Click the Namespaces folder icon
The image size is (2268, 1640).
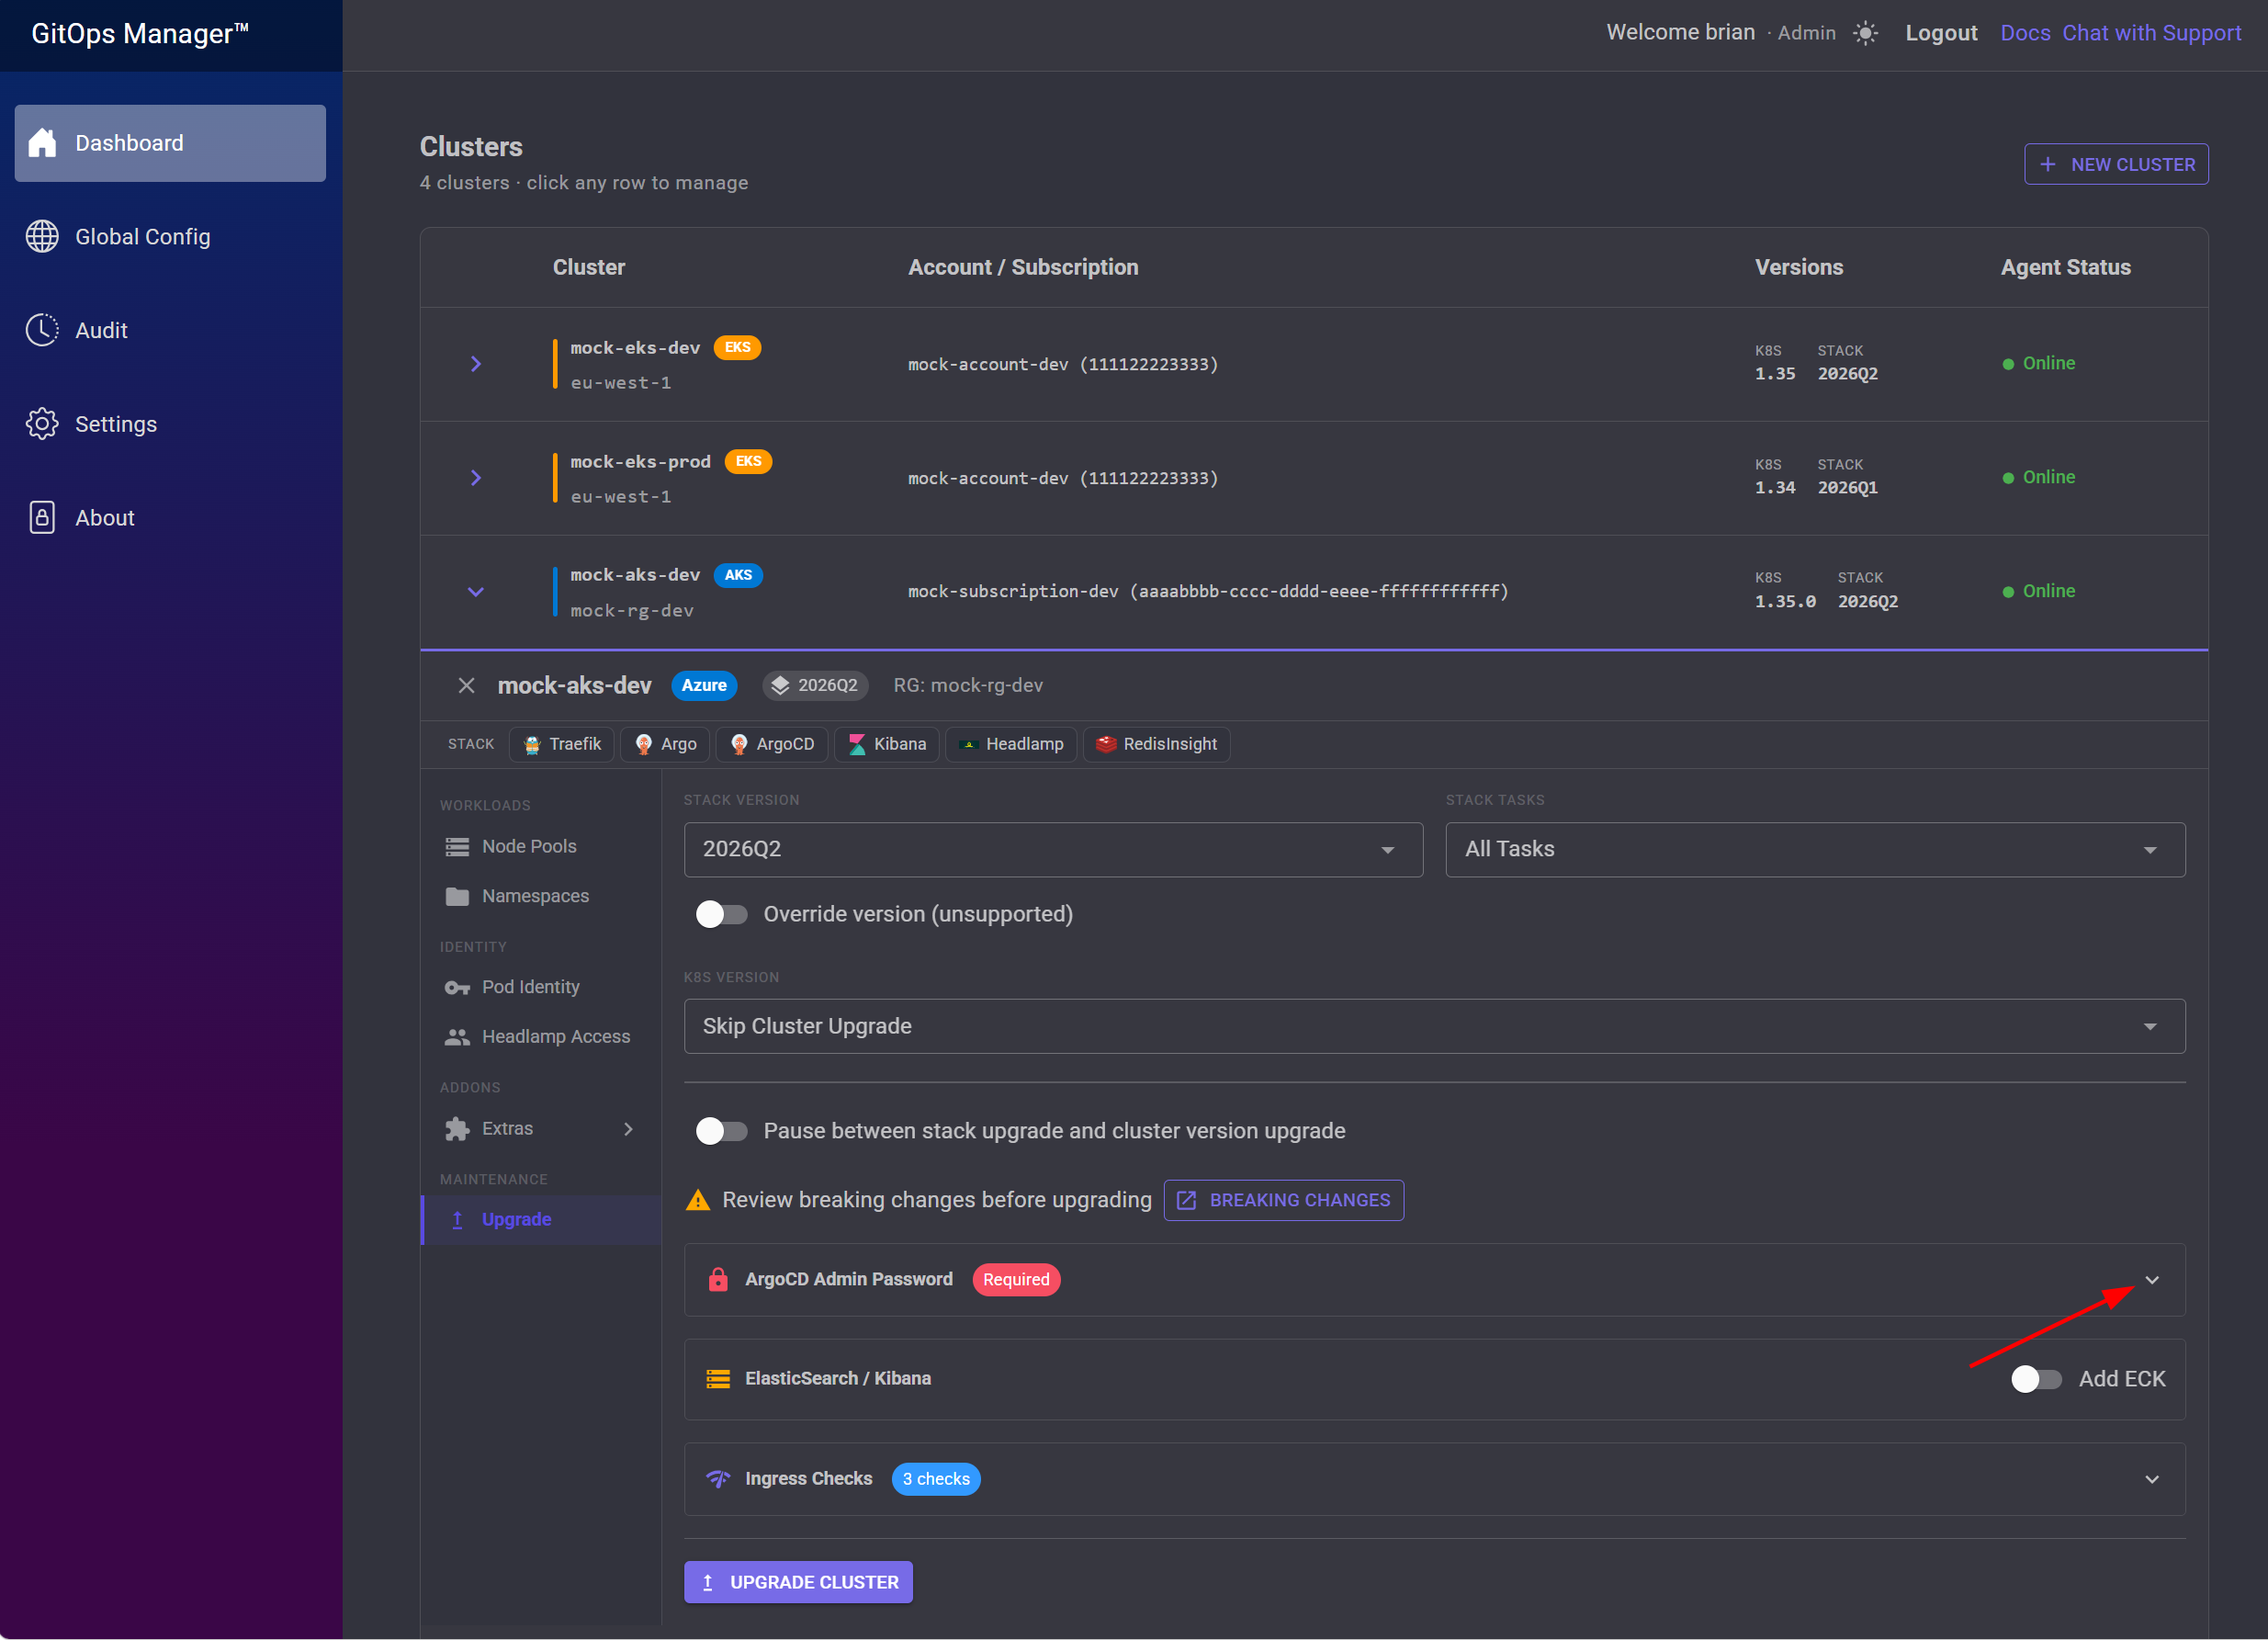point(457,897)
